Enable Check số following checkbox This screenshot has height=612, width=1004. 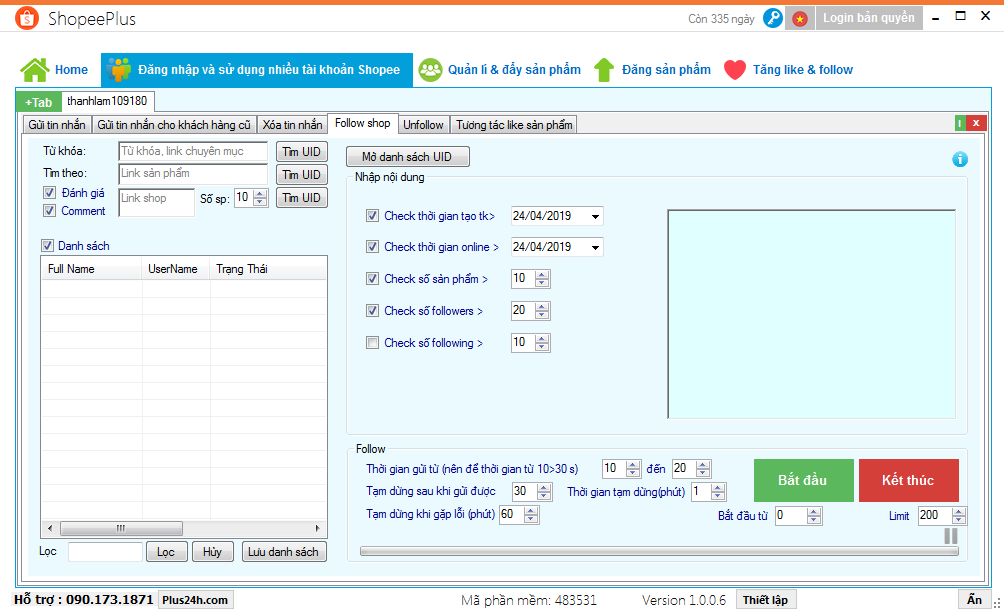pos(373,343)
